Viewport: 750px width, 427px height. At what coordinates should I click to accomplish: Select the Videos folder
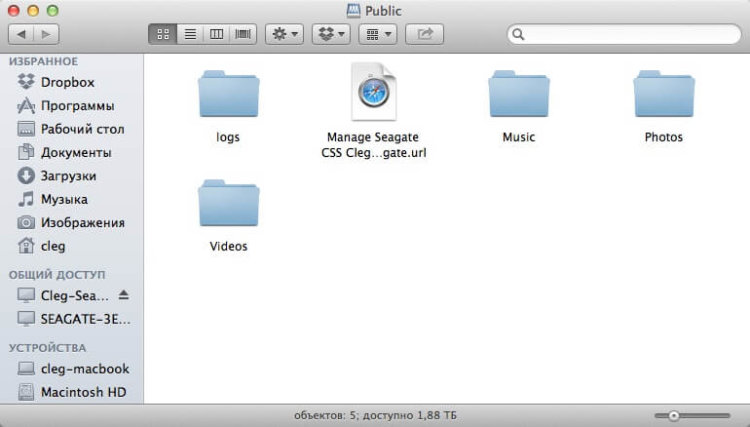point(228,206)
